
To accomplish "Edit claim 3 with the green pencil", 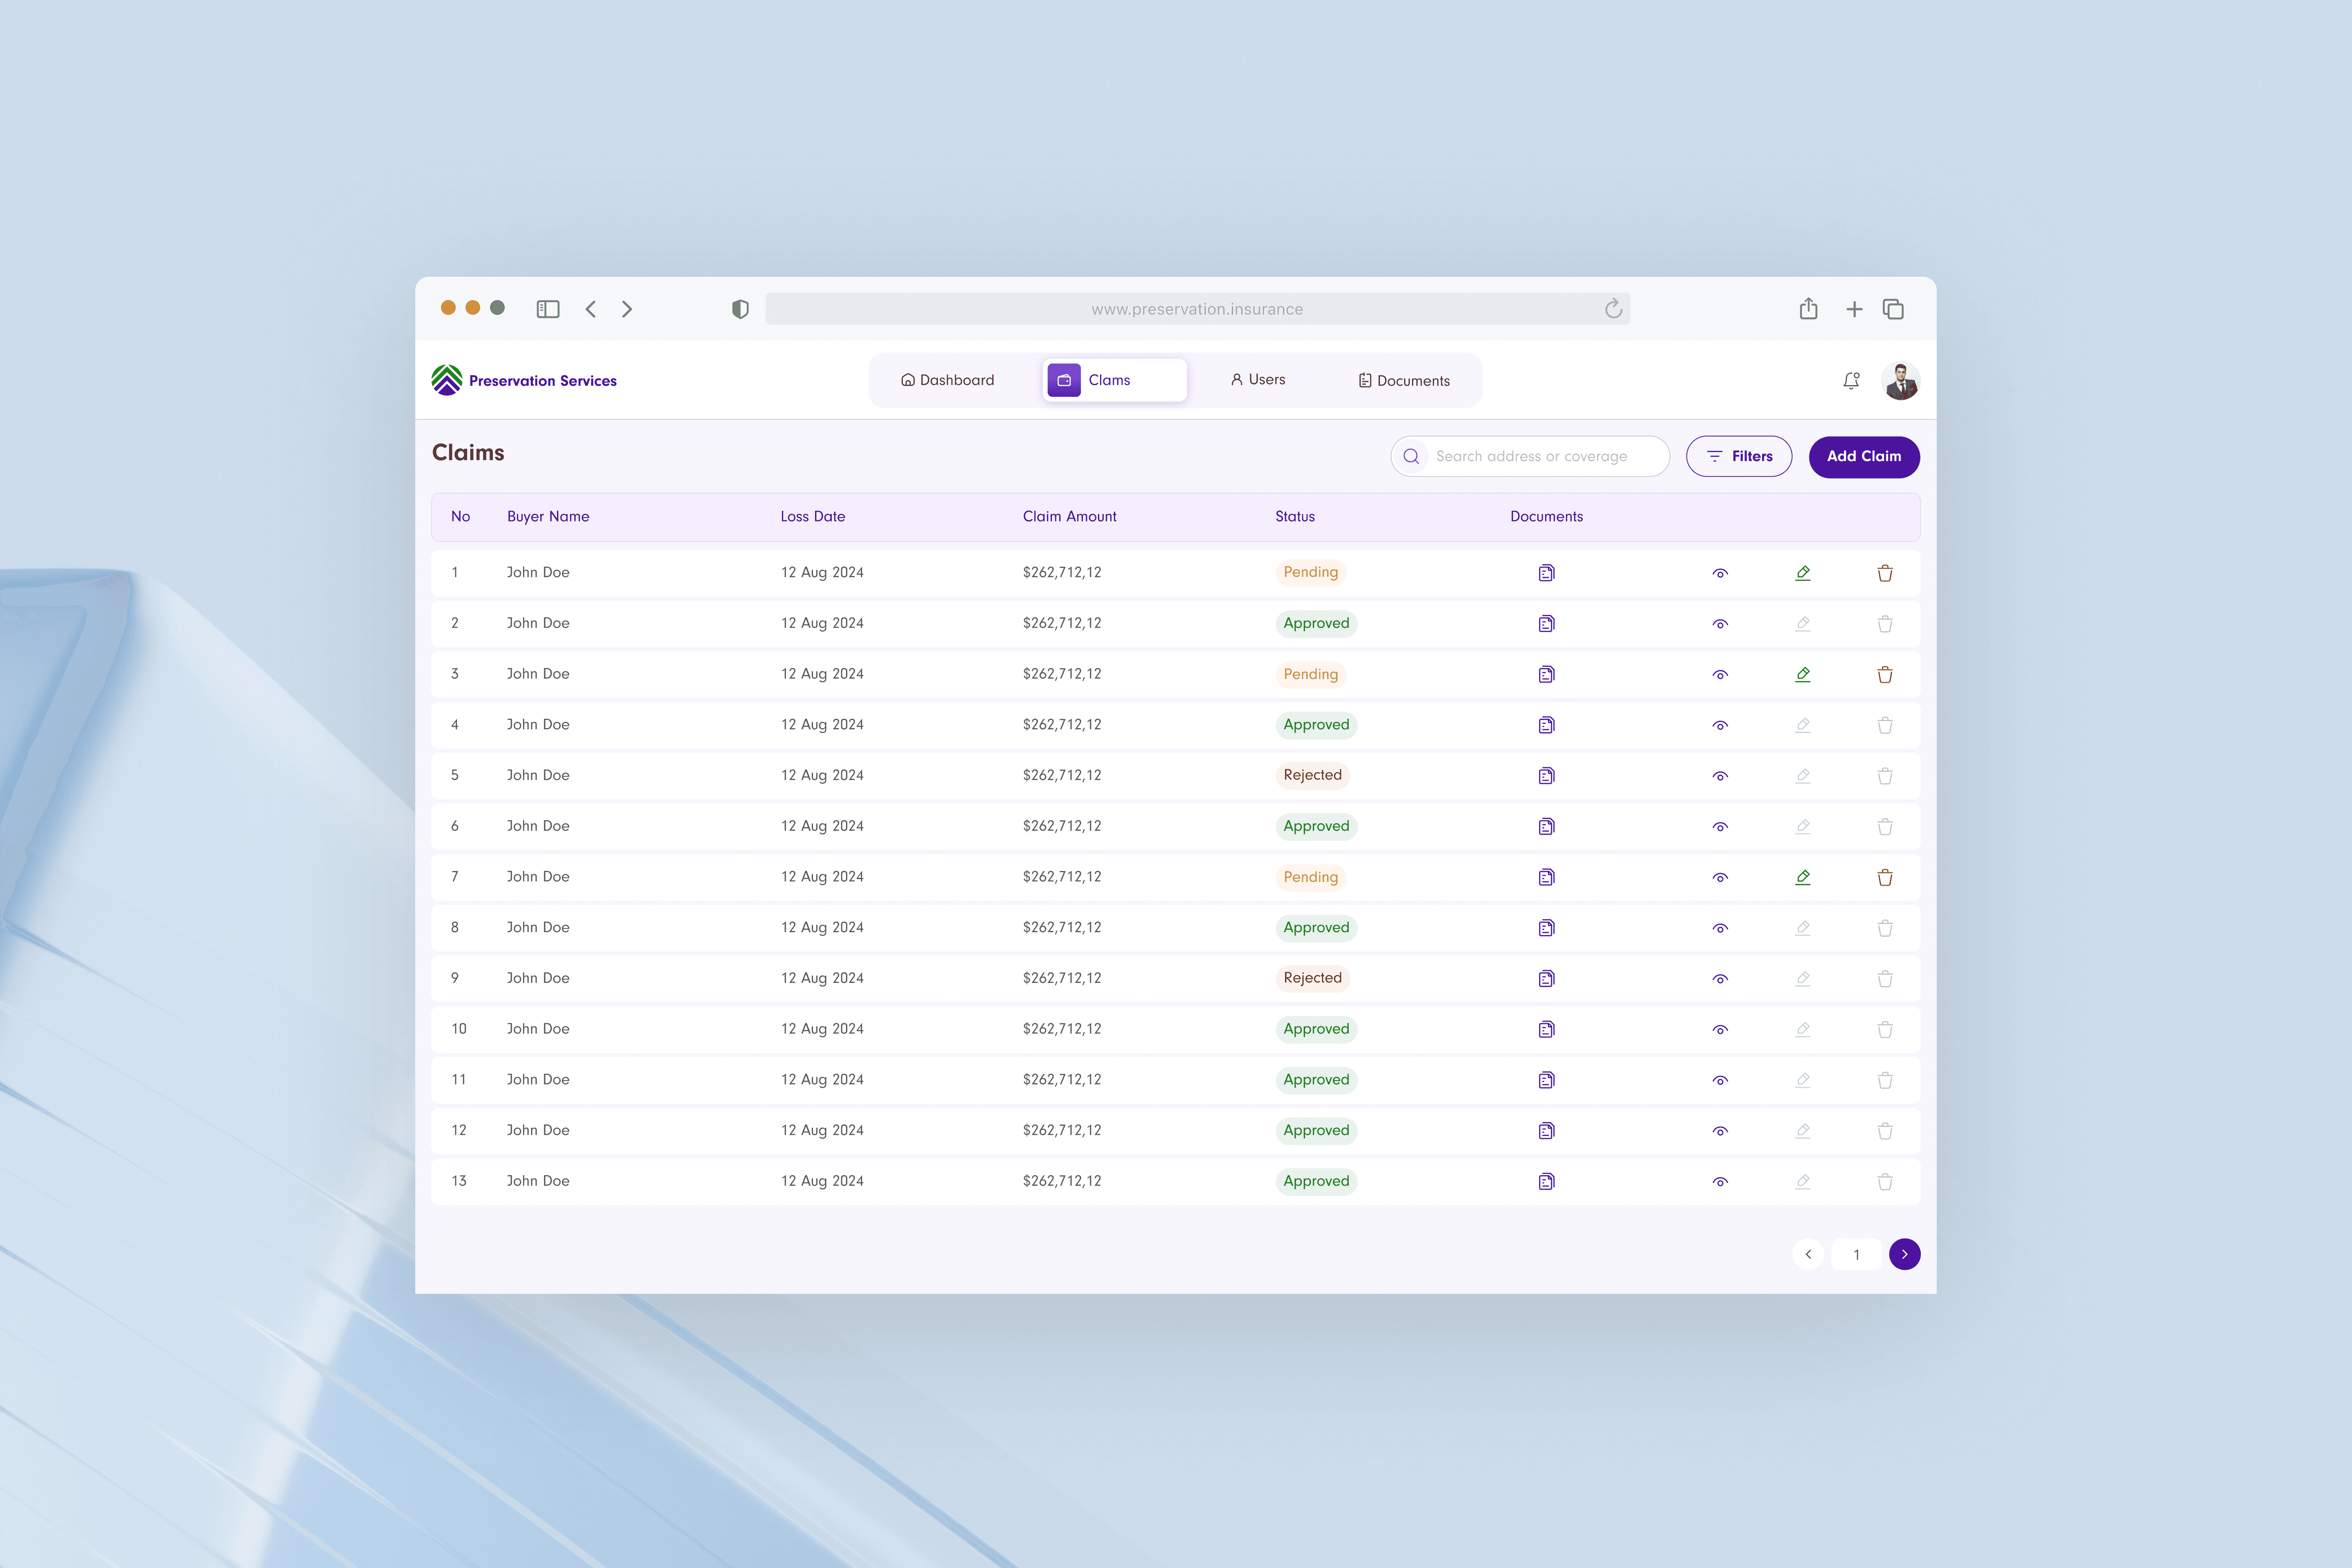I will pos(1802,674).
